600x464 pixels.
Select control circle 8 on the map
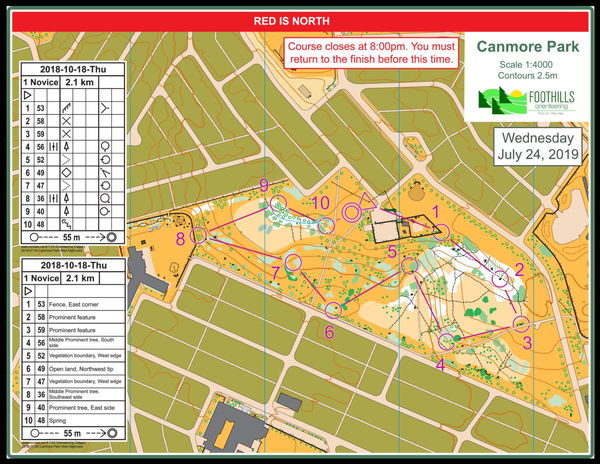[x=199, y=235]
